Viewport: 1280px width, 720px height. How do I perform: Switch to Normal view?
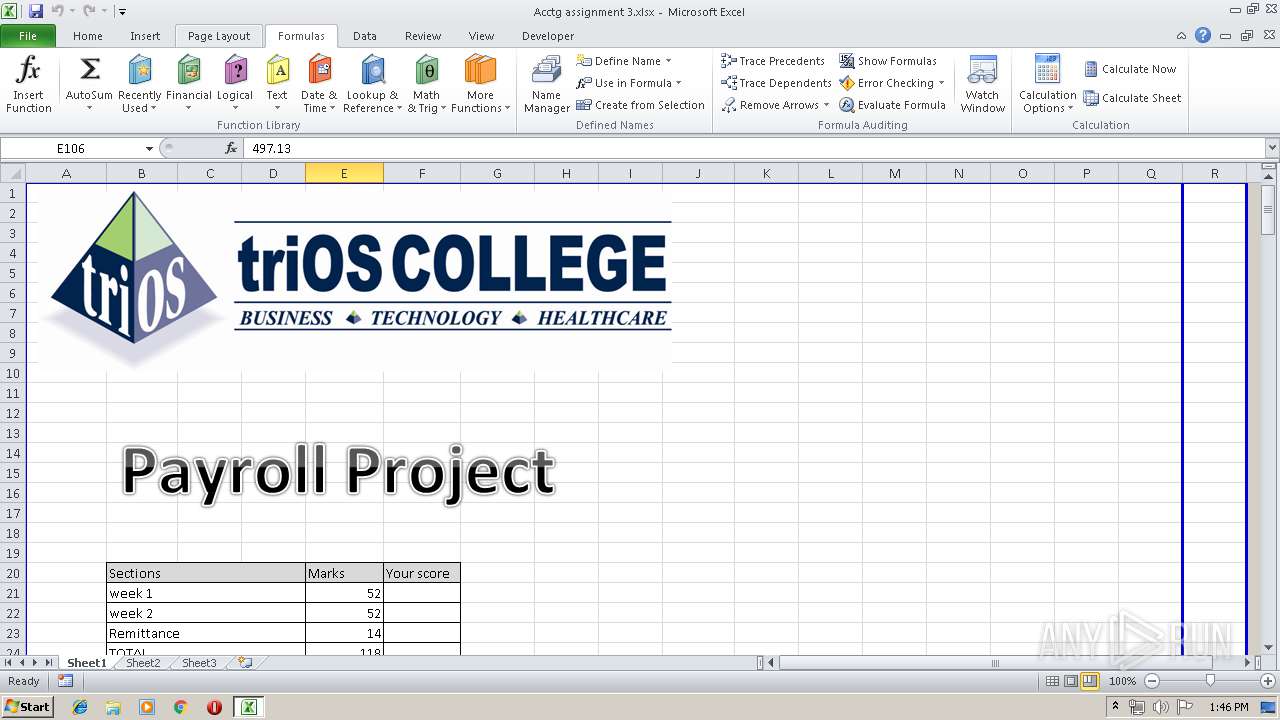1052,681
